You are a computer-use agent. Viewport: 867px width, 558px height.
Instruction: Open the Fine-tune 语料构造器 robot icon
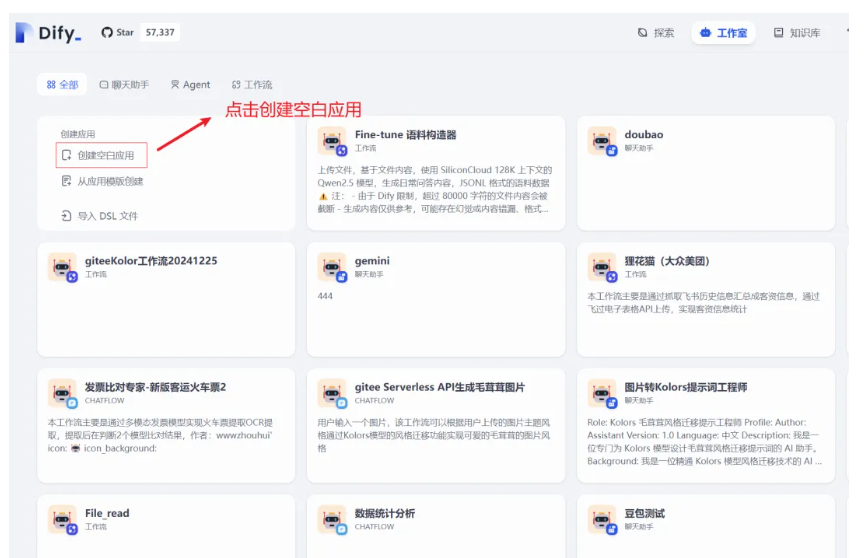[332, 141]
